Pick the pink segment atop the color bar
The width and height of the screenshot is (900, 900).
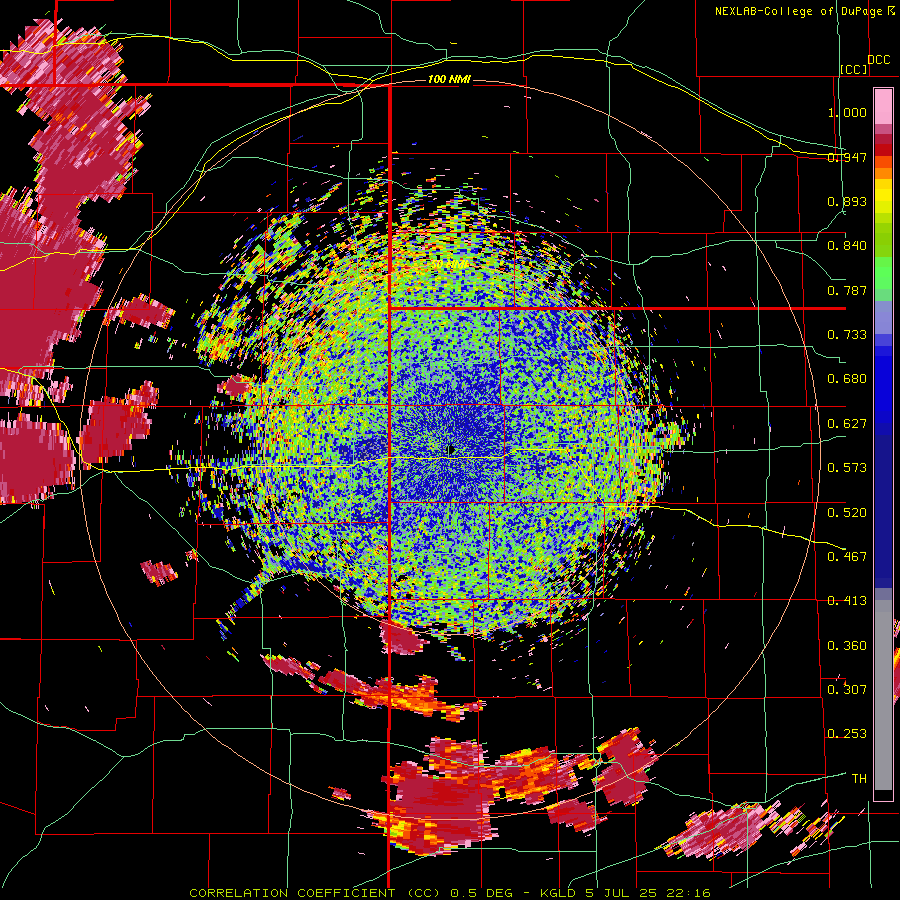tap(883, 107)
